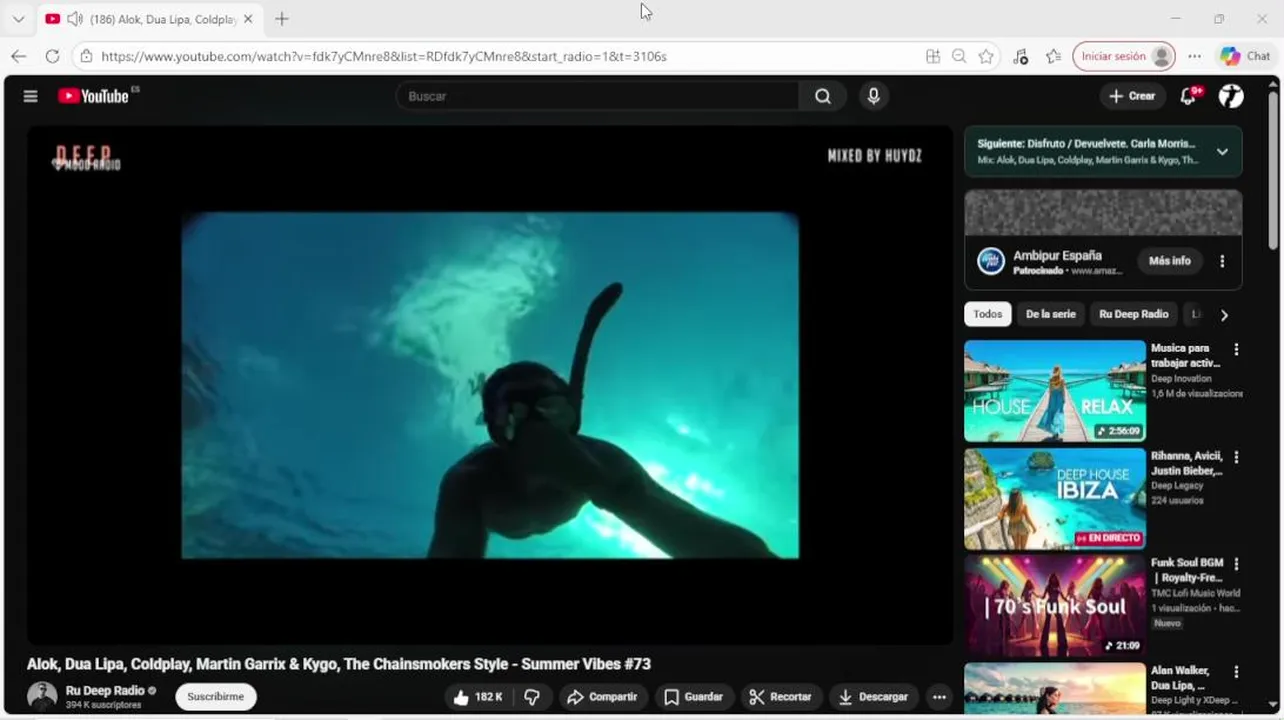
Task: Select the De la serie chip
Action: (1050, 314)
